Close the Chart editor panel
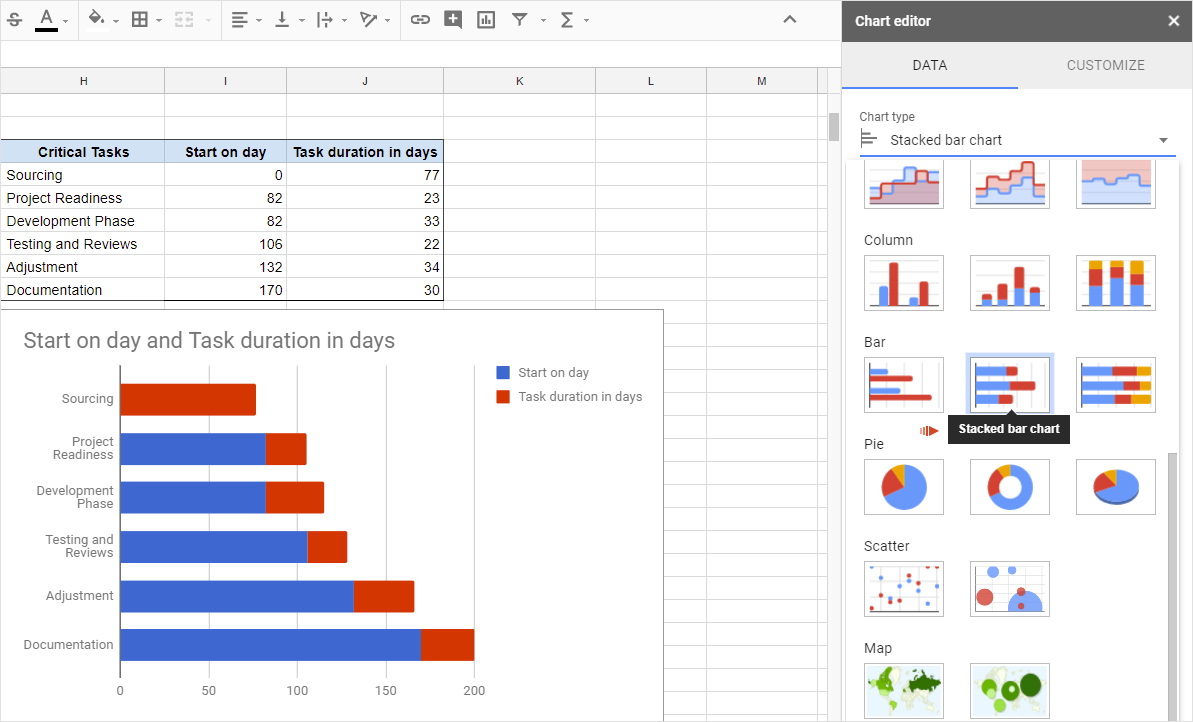The image size is (1193, 722). pyautogui.click(x=1173, y=21)
